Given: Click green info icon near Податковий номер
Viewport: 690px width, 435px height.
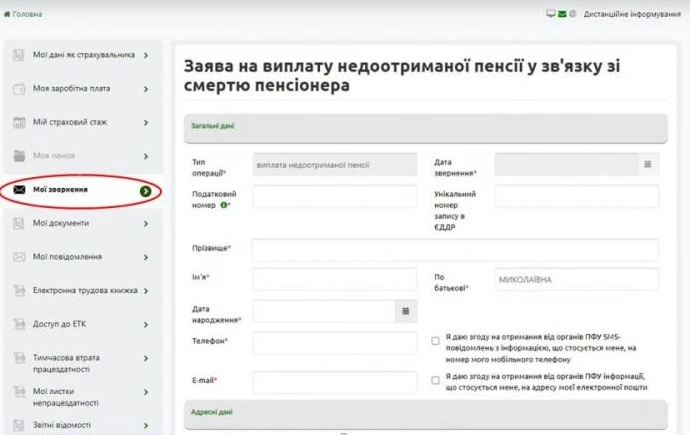Looking at the screenshot, I should pyautogui.click(x=224, y=205).
